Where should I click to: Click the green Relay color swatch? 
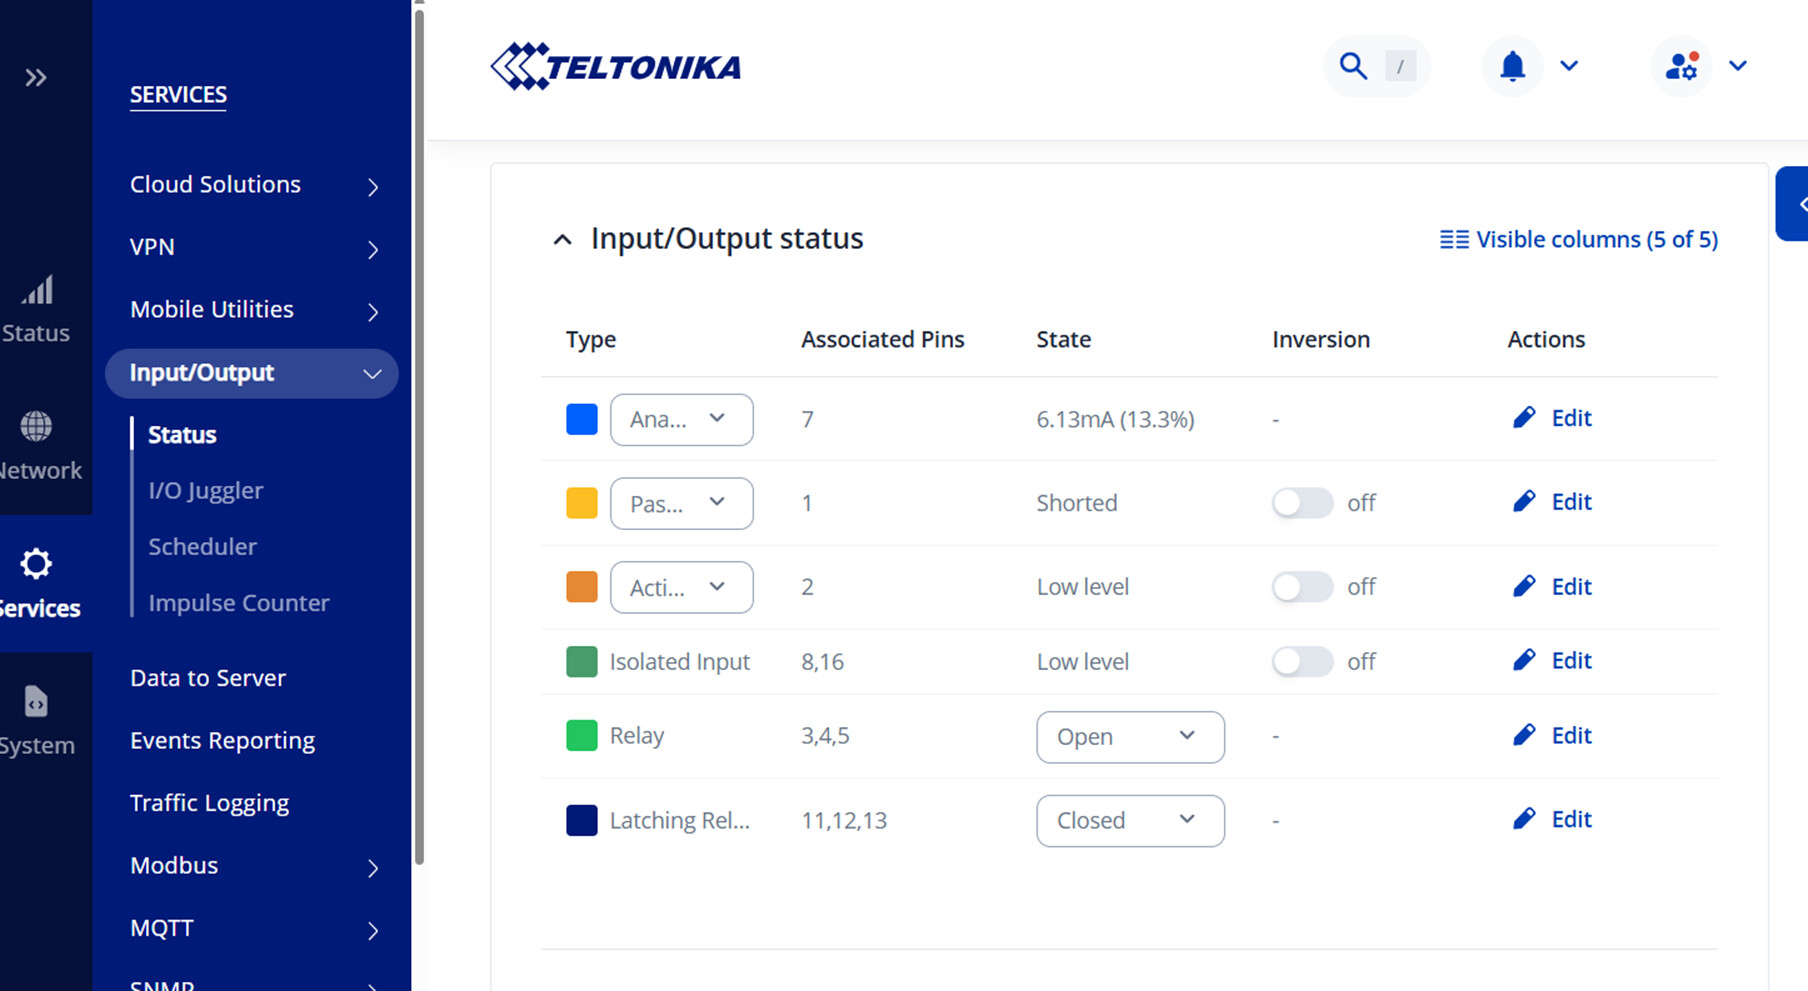click(x=582, y=736)
